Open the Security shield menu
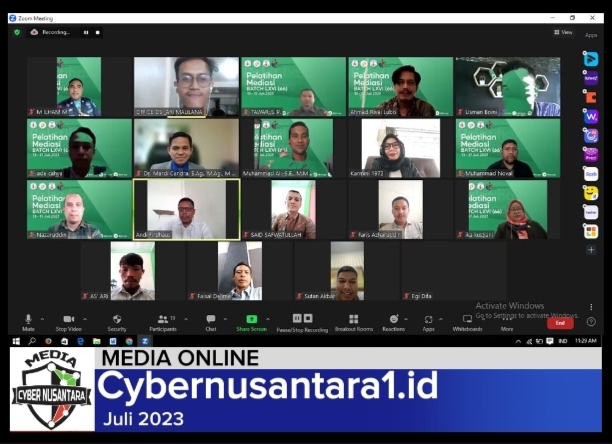The width and height of the screenshot is (612, 444). (x=117, y=322)
